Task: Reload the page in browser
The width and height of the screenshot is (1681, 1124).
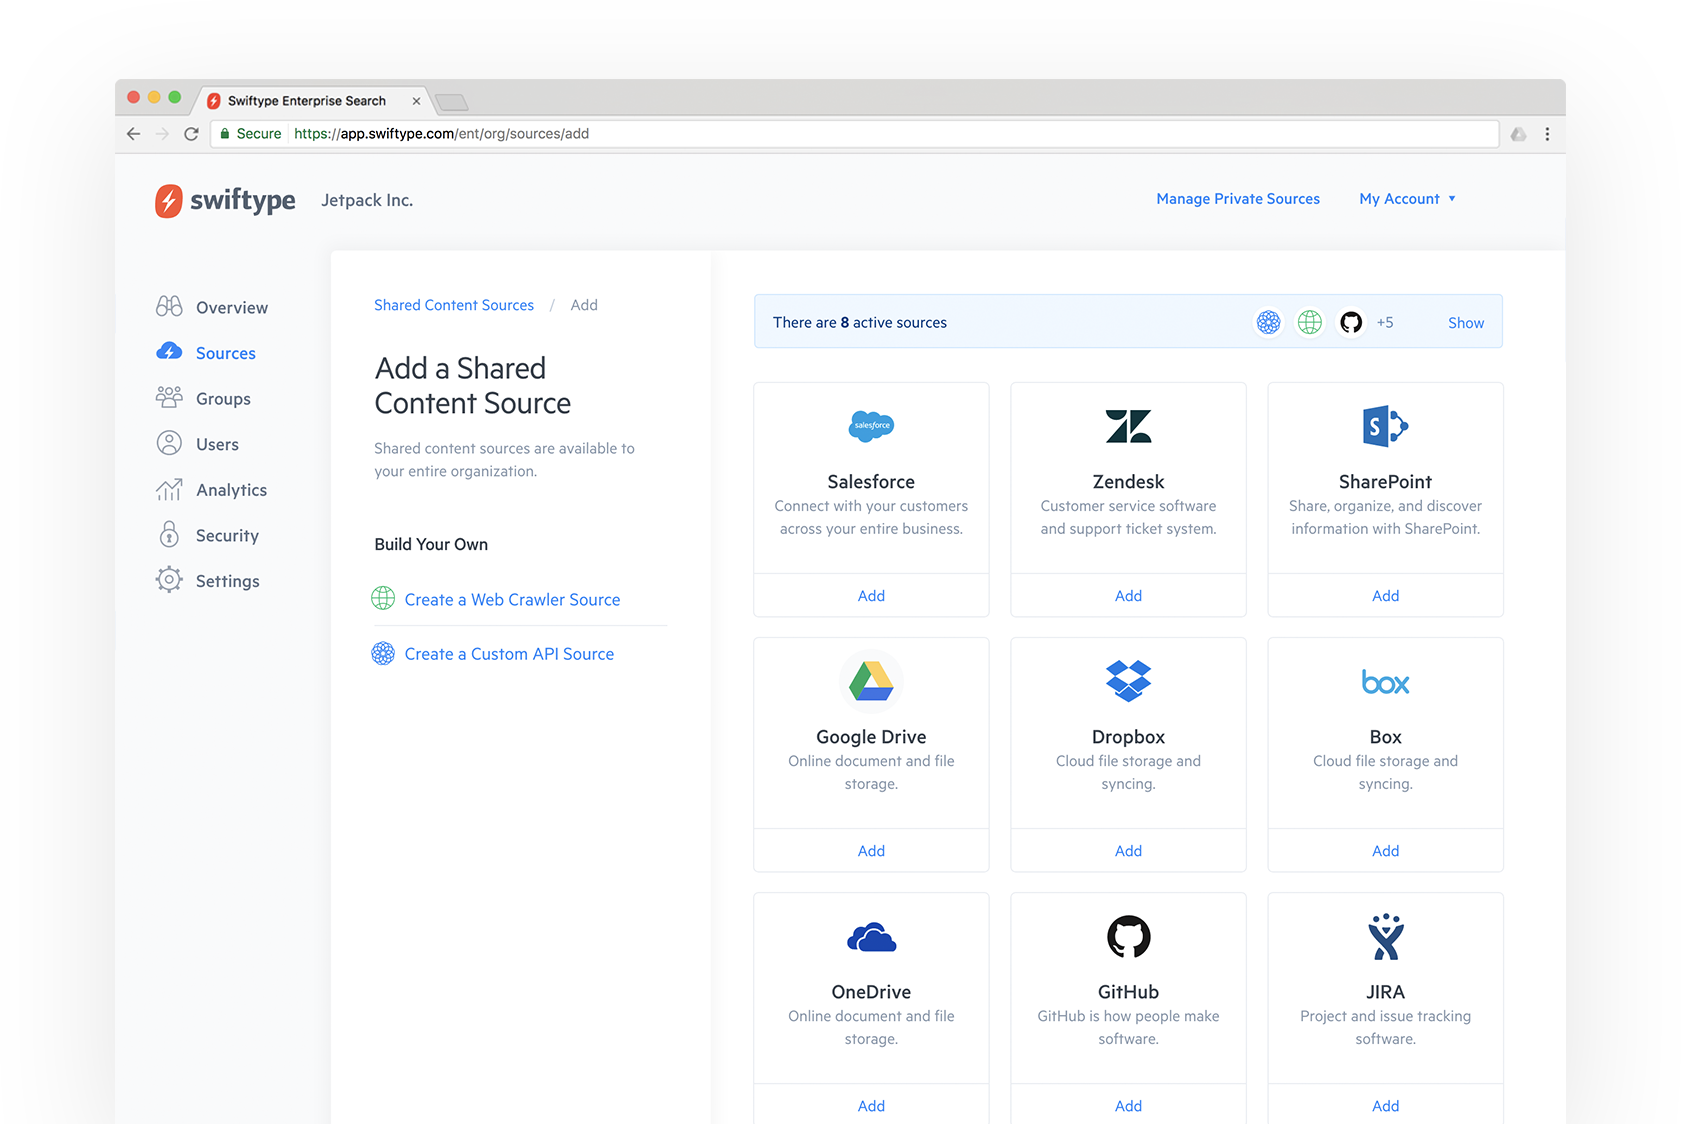Action: 191,133
